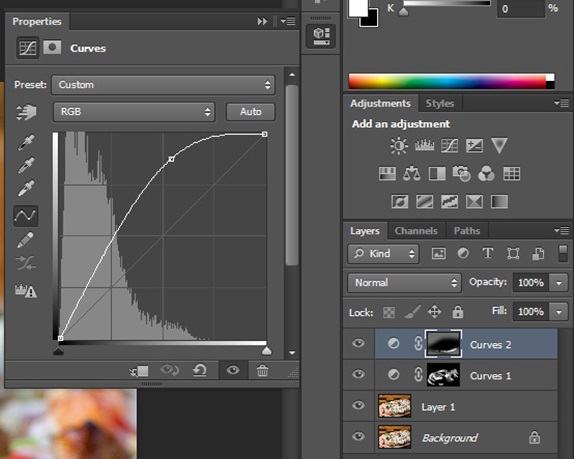Click the Gradient Map adjustment icon
Viewport: 574px width, 459px height.
point(499,201)
